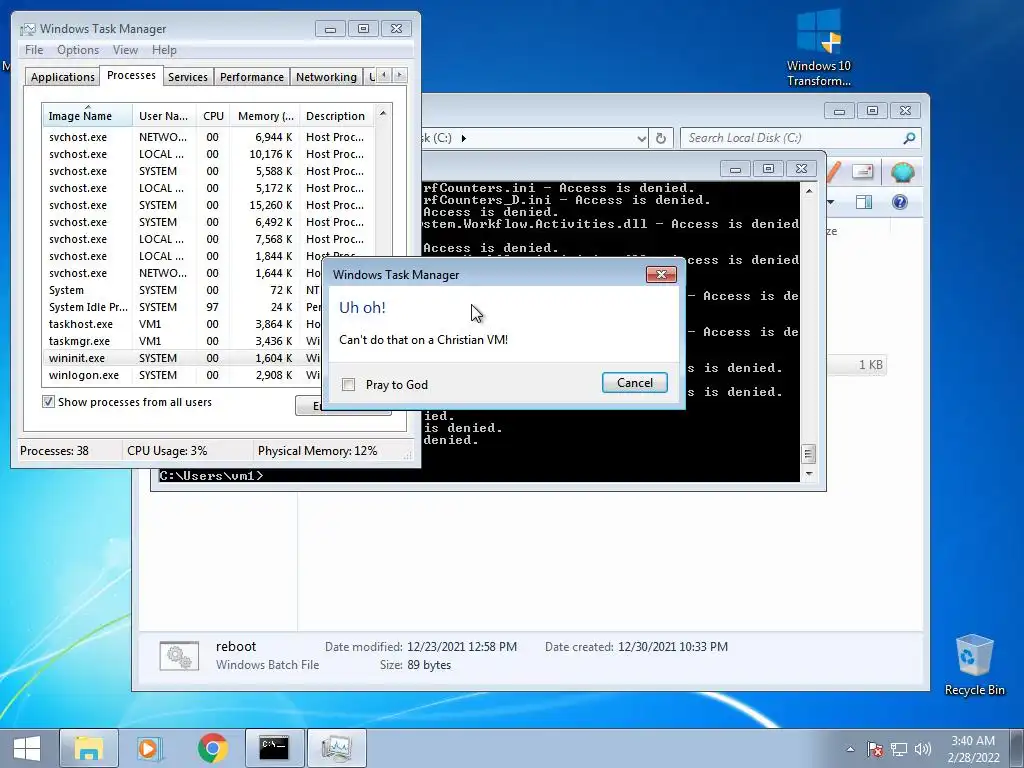
Task: Open the Recycle Bin desktop icon
Action: click(x=974, y=665)
